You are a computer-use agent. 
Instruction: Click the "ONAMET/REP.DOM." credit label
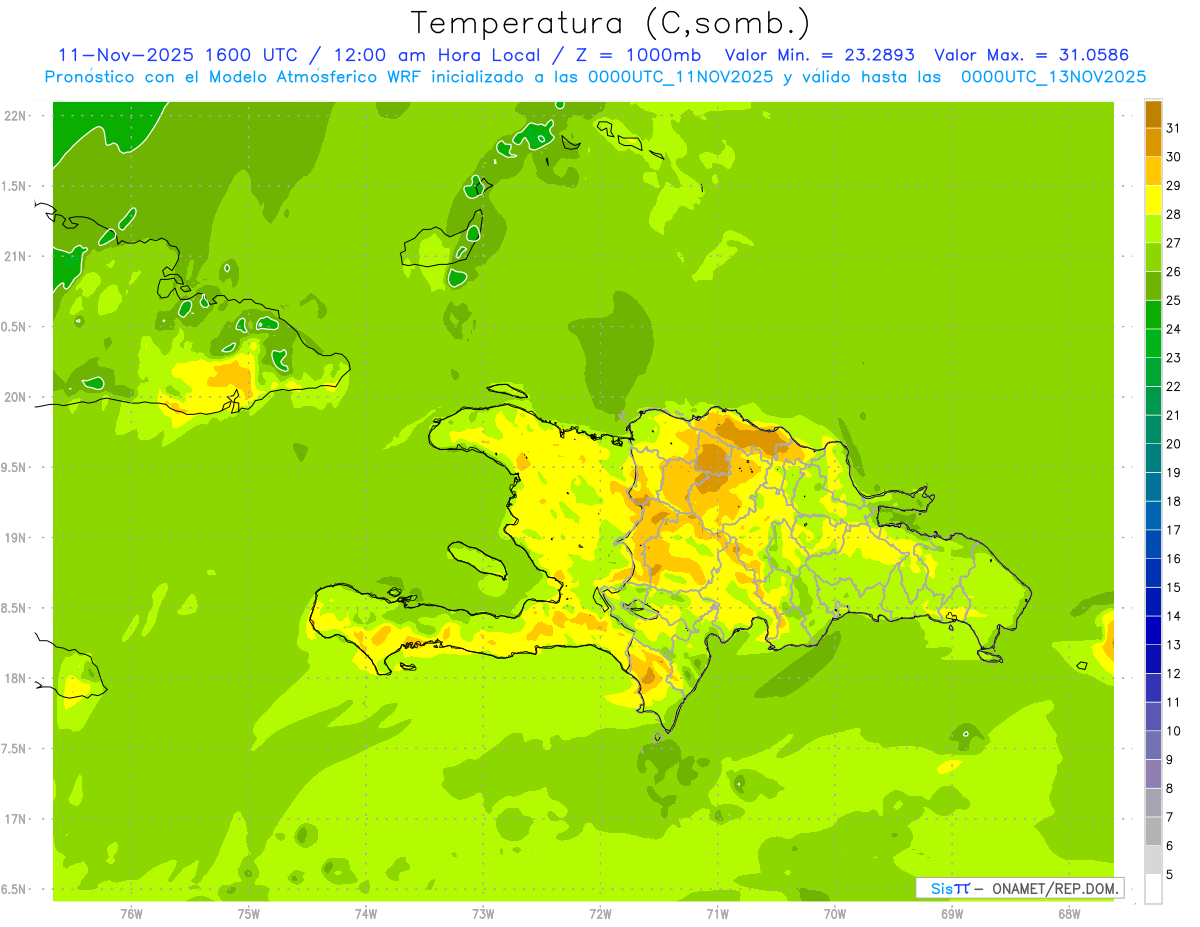click(1055, 888)
